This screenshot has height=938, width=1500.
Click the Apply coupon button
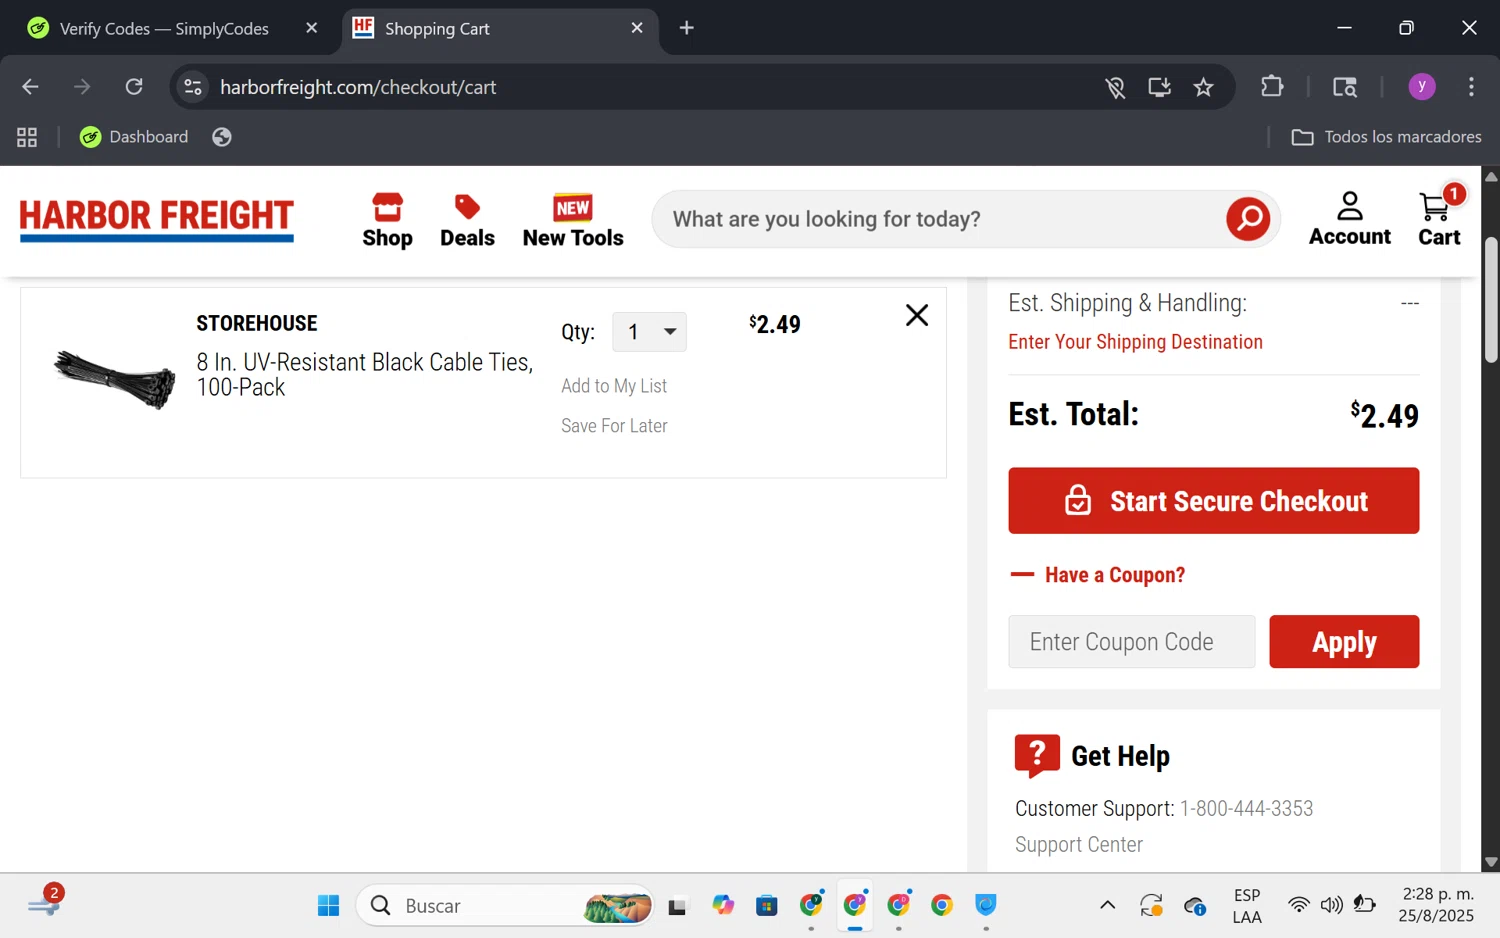(1344, 642)
